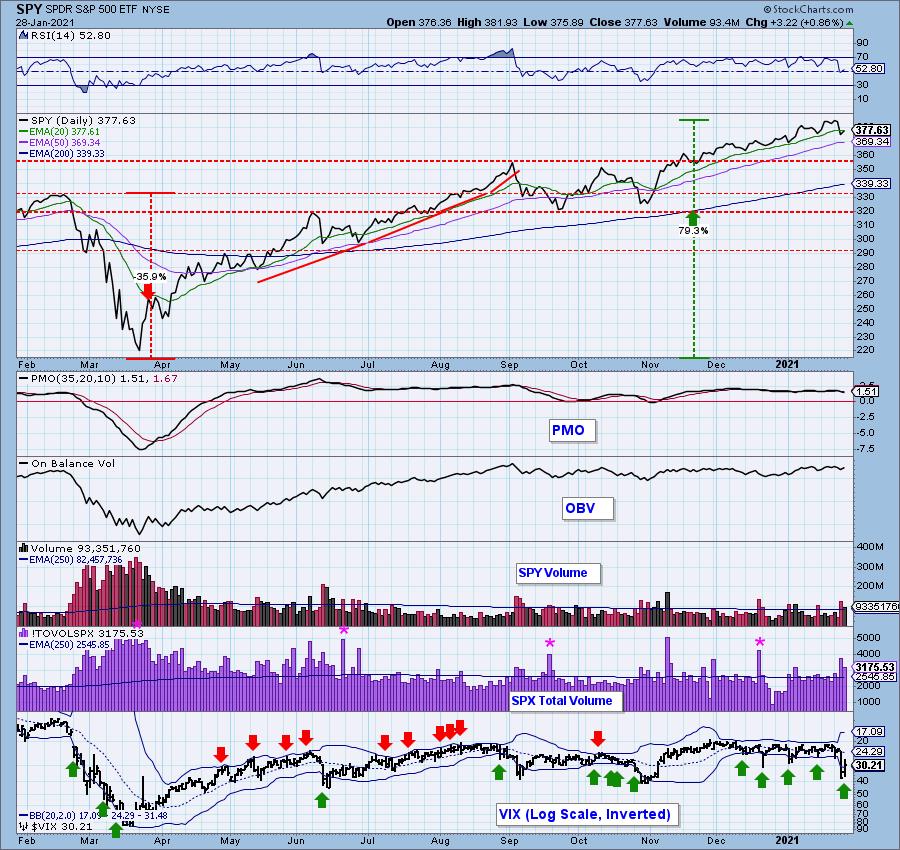Click the 1.51 PMO axis value tag
Screen dimensions: 900x850
[x=866, y=392]
